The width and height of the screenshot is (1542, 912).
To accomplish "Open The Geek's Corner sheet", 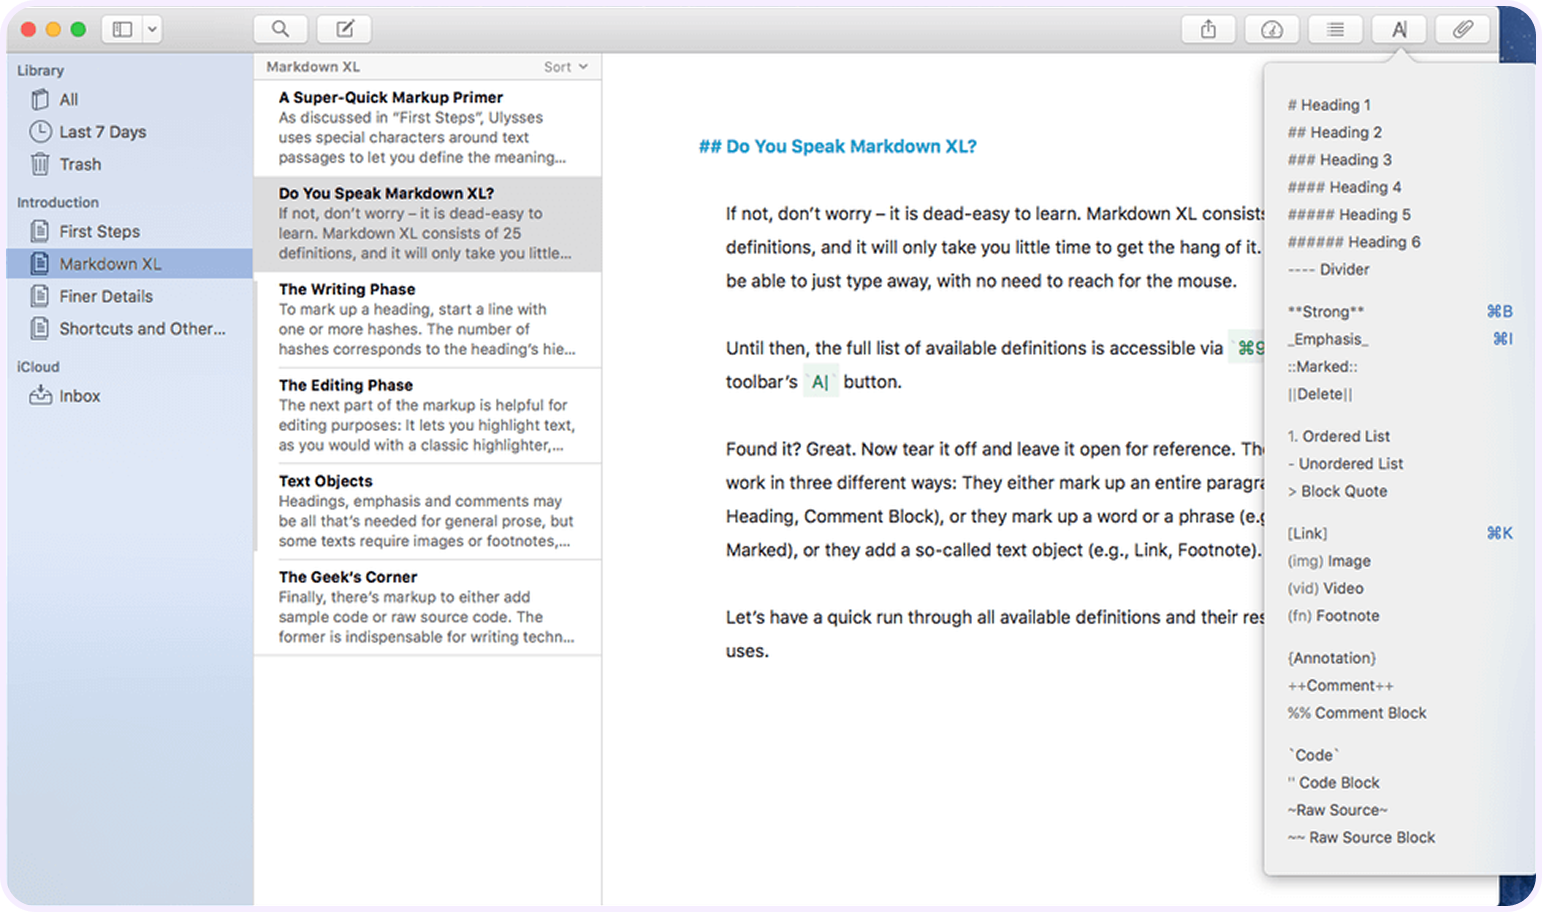I will point(428,608).
